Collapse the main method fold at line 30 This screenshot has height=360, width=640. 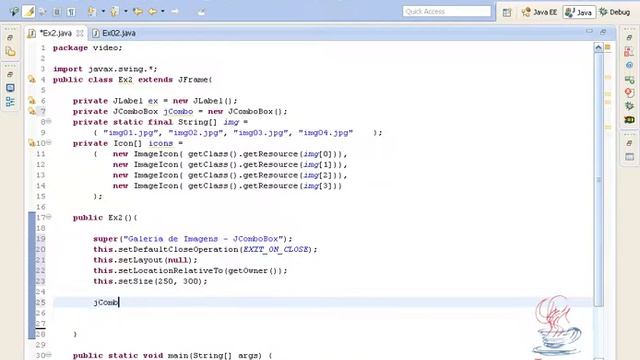[49, 355]
